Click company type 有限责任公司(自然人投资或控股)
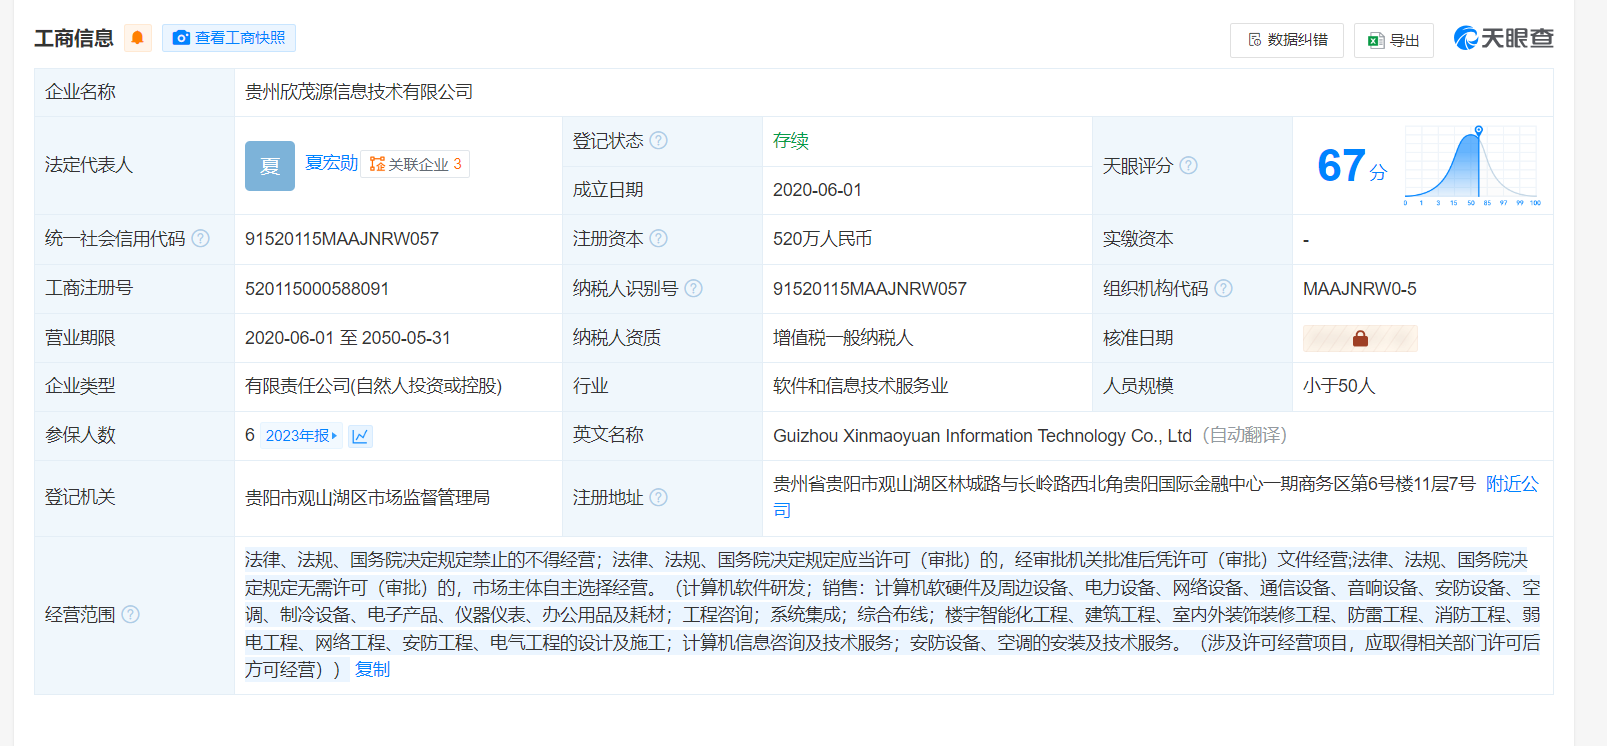 coord(373,386)
